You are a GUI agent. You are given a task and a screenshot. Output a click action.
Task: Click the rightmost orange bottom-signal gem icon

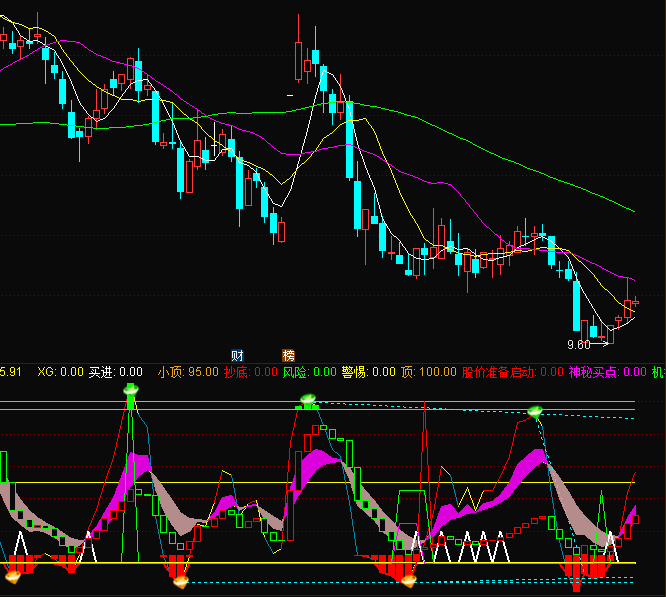coord(409,580)
